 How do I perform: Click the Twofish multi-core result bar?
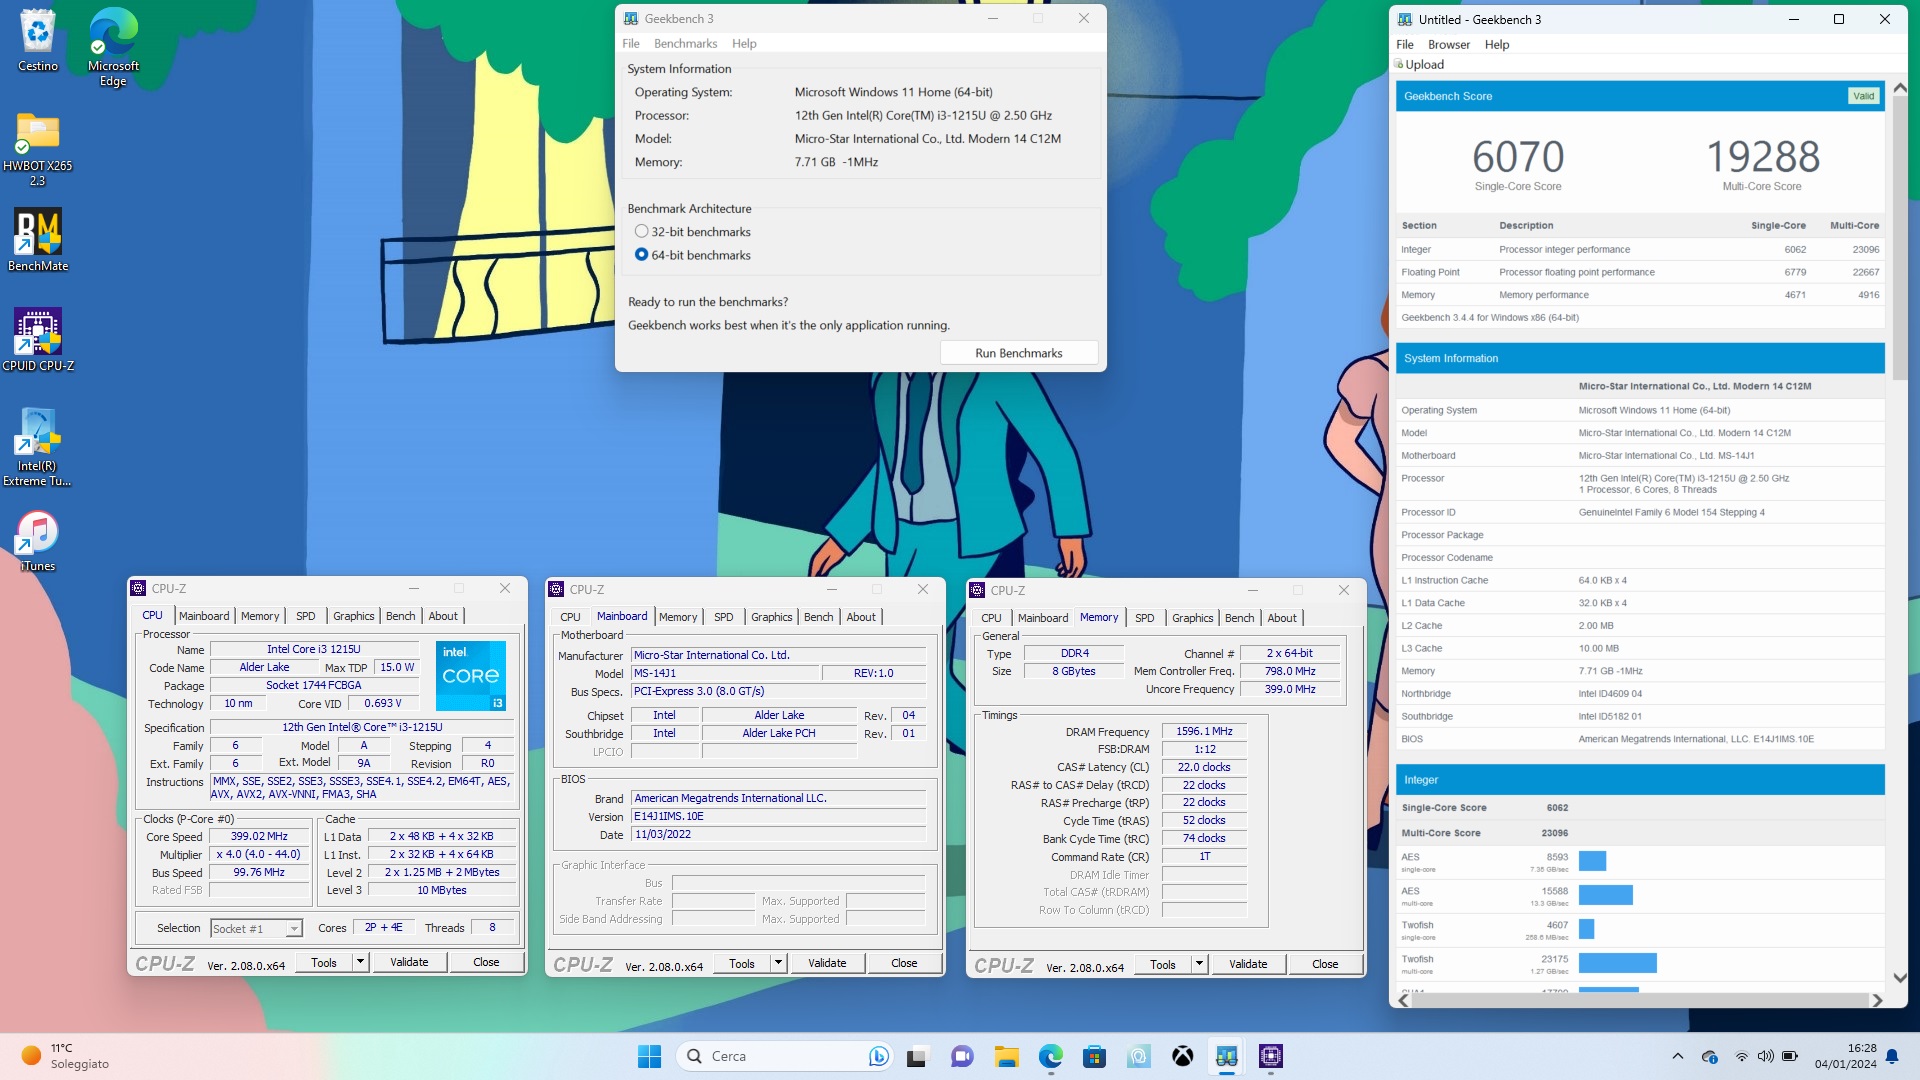point(1617,962)
